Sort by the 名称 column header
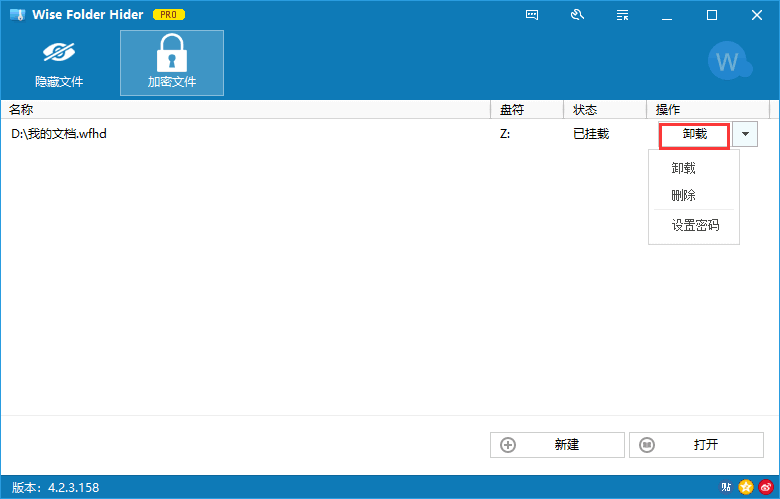Image resolution: width=780 pixels, height=499 pixels. (246, 109)
